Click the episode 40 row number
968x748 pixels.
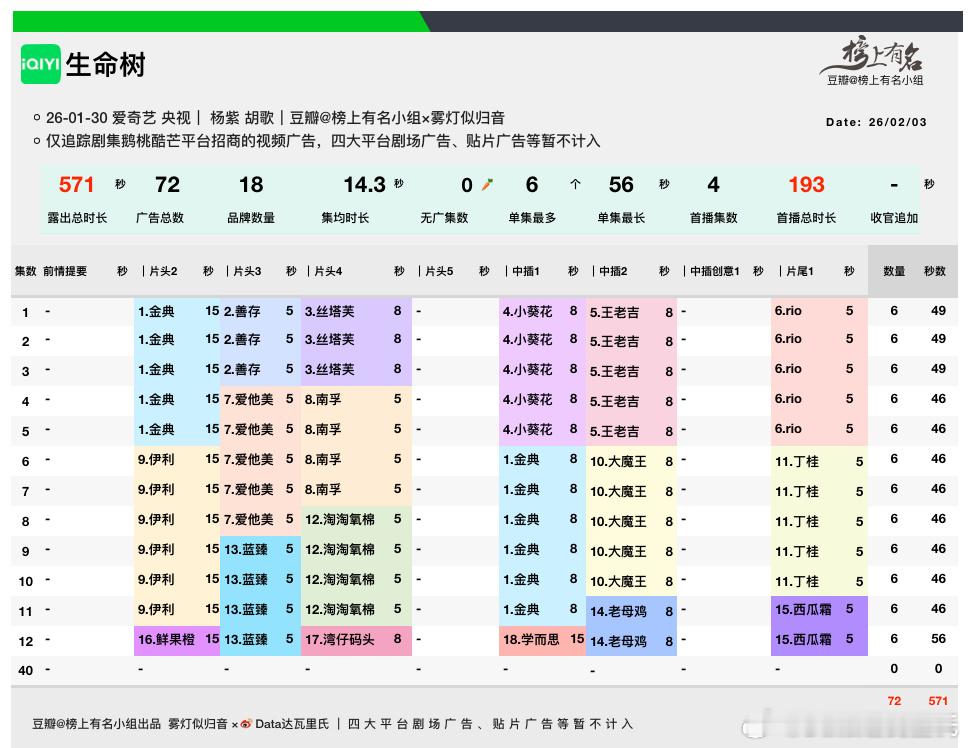point(25,669)
